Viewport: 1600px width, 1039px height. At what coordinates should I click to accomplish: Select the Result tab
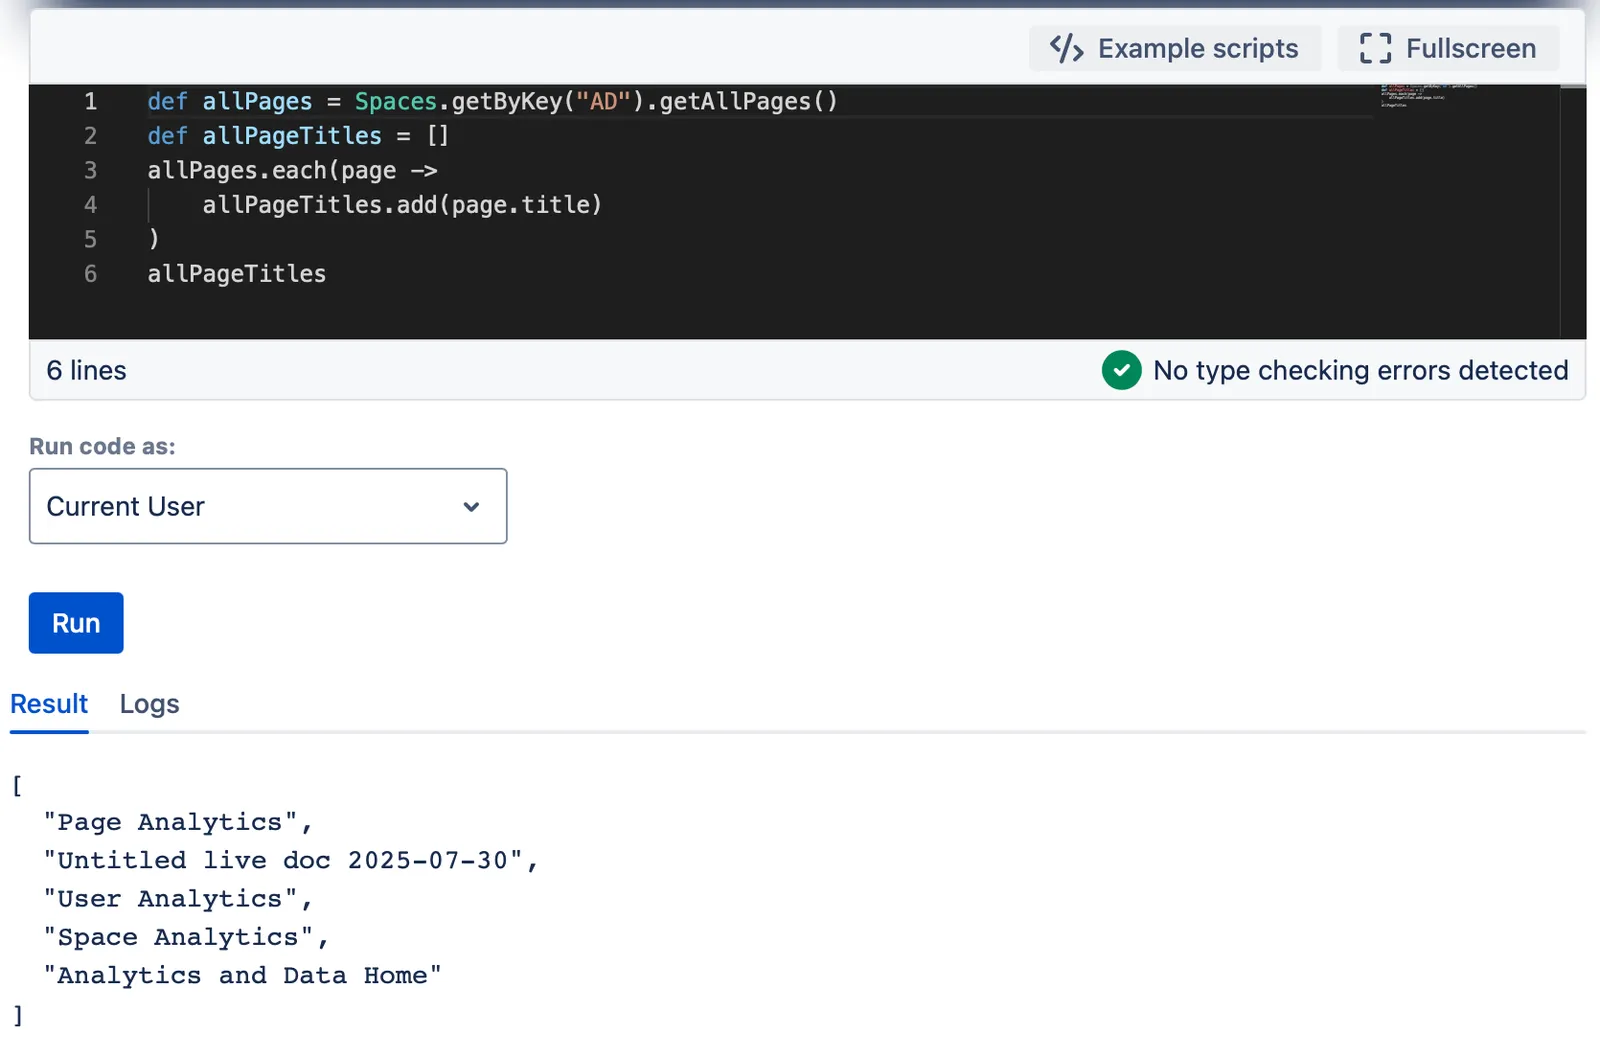[x=49, y=704]
